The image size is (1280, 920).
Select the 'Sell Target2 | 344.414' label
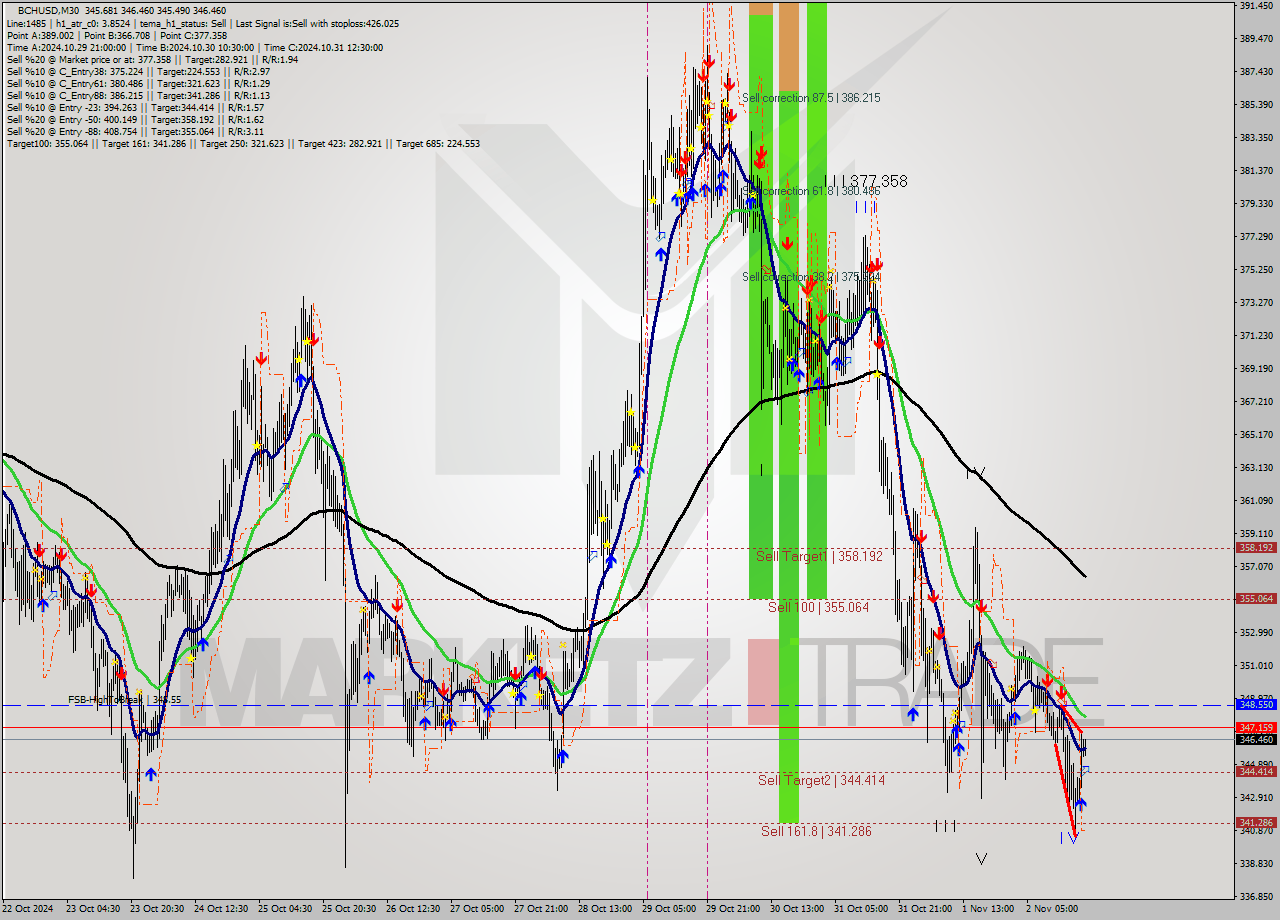click(x=821, y=780)
